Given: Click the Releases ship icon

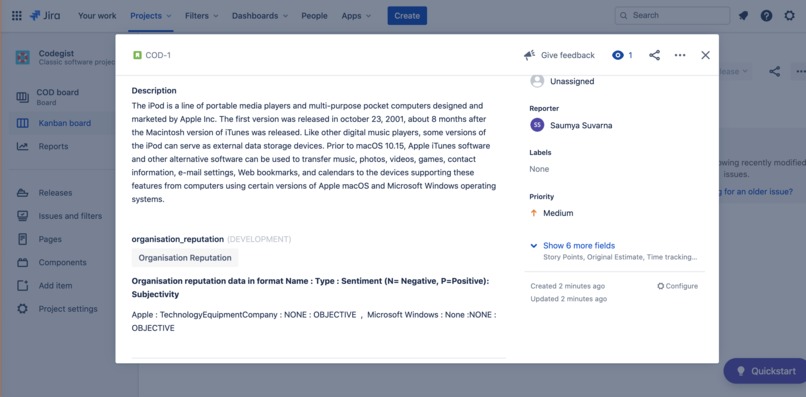Looking at the screenshot, I should 23,193.
